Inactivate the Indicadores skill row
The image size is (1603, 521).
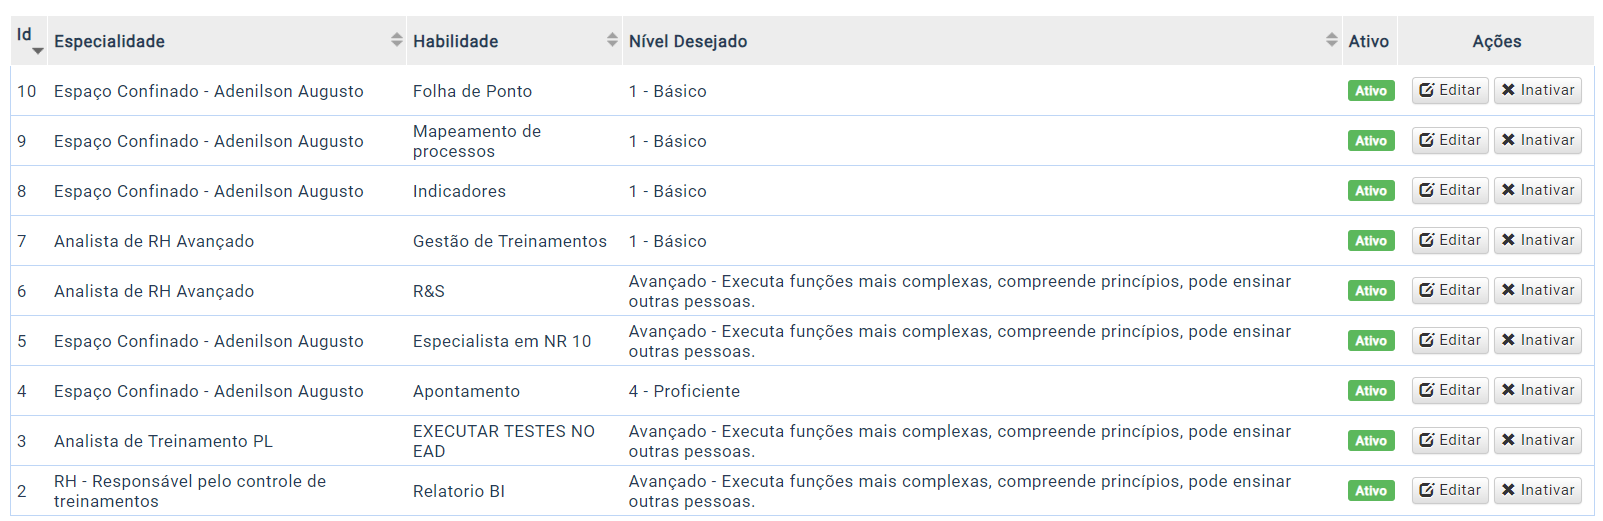(x=1538, y=190)
